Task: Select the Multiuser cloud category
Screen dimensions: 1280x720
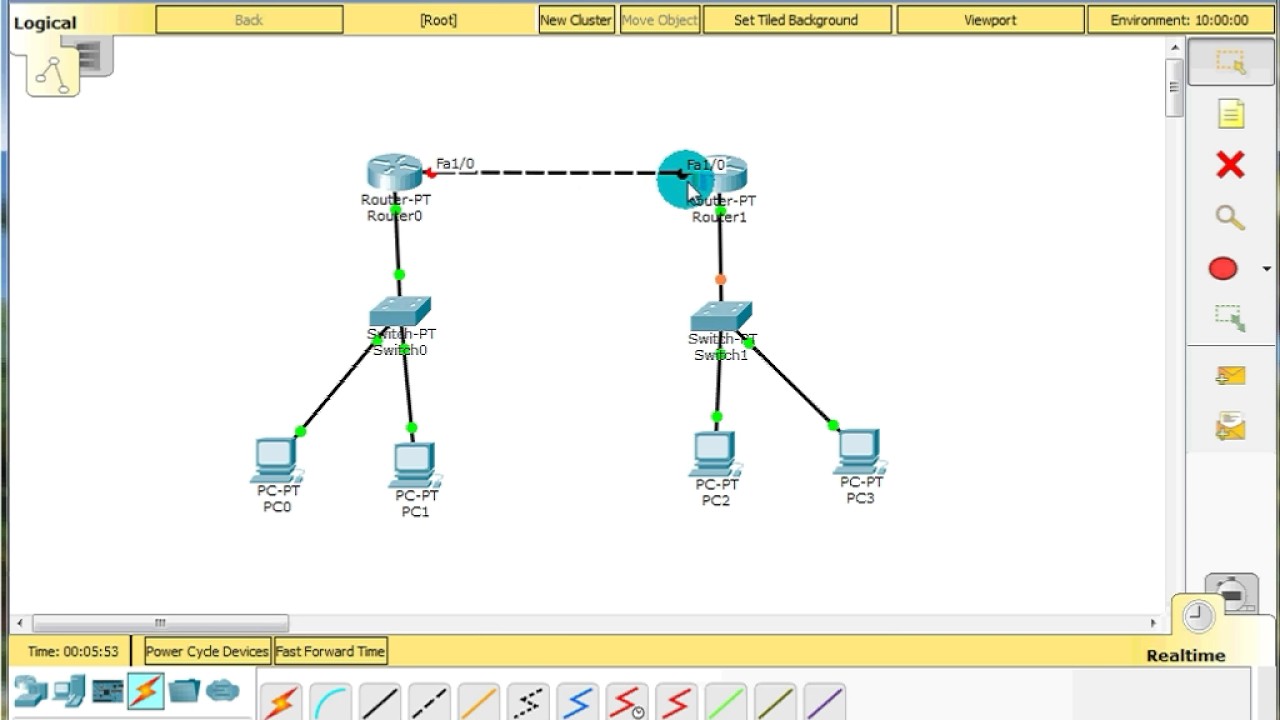Action: (x=222, y=691)
